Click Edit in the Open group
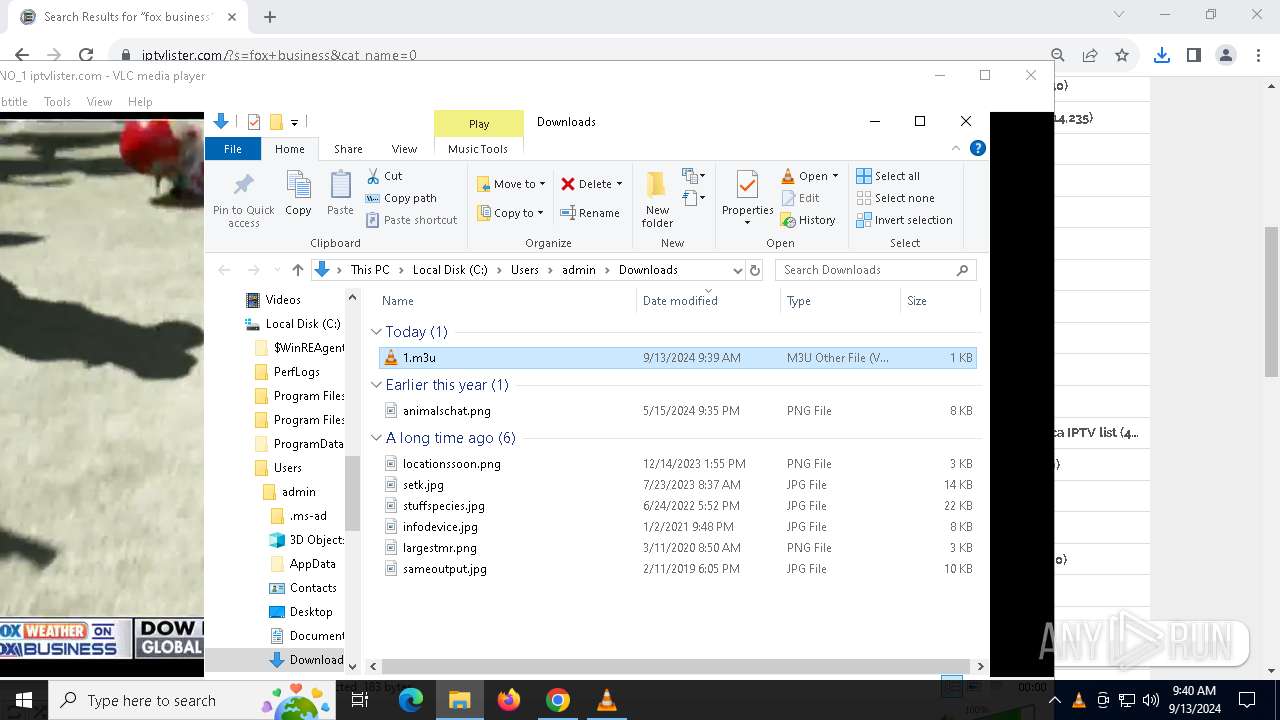The width and height of the screenshot is (1280, 720). tap(800, 198)
